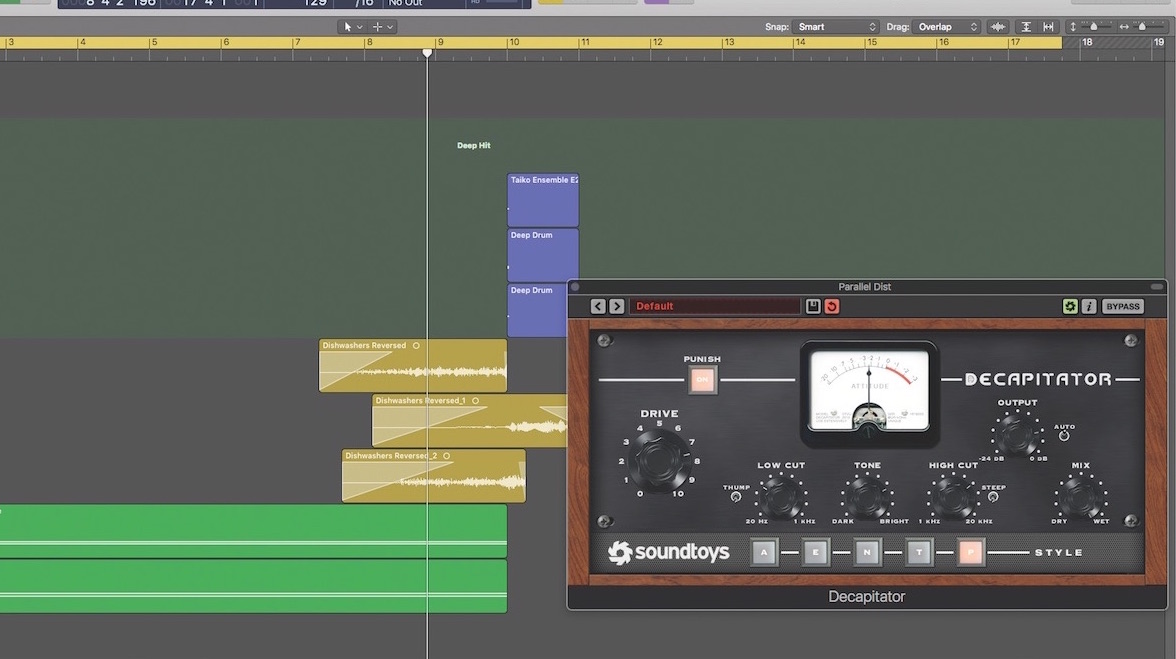
Task: Open the green Soundtoys gear settings icon
Action: tap(1070, 306)
